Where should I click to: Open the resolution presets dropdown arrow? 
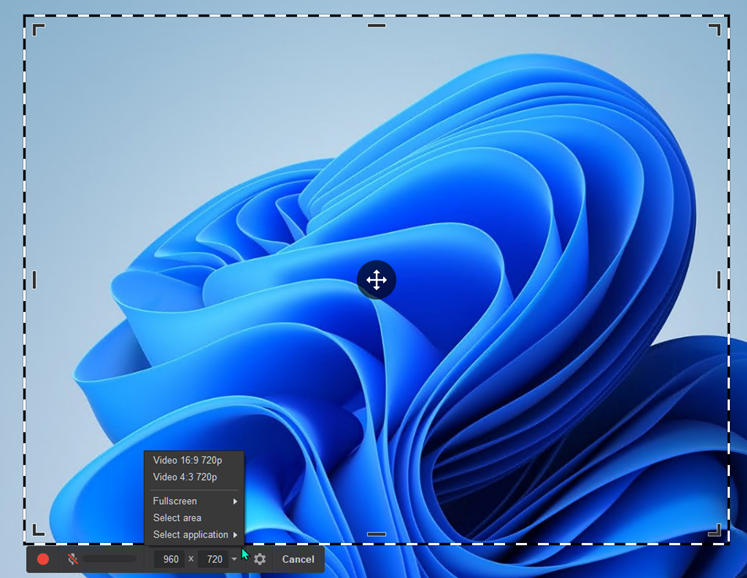(x=234, y=559)
